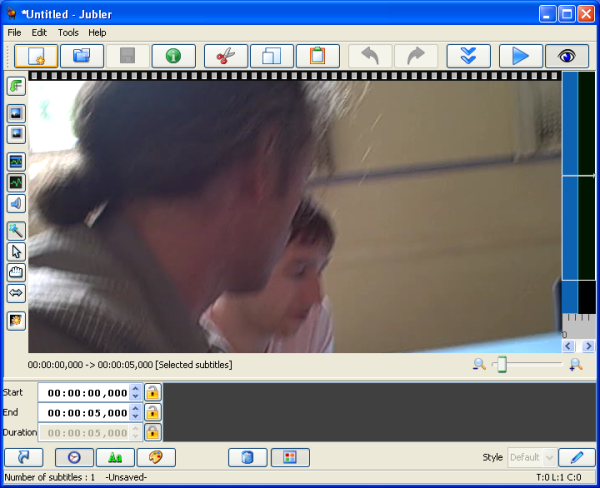Select the arrow pointer tool
The height and width of the screenshot is (488, 600).
16,251
